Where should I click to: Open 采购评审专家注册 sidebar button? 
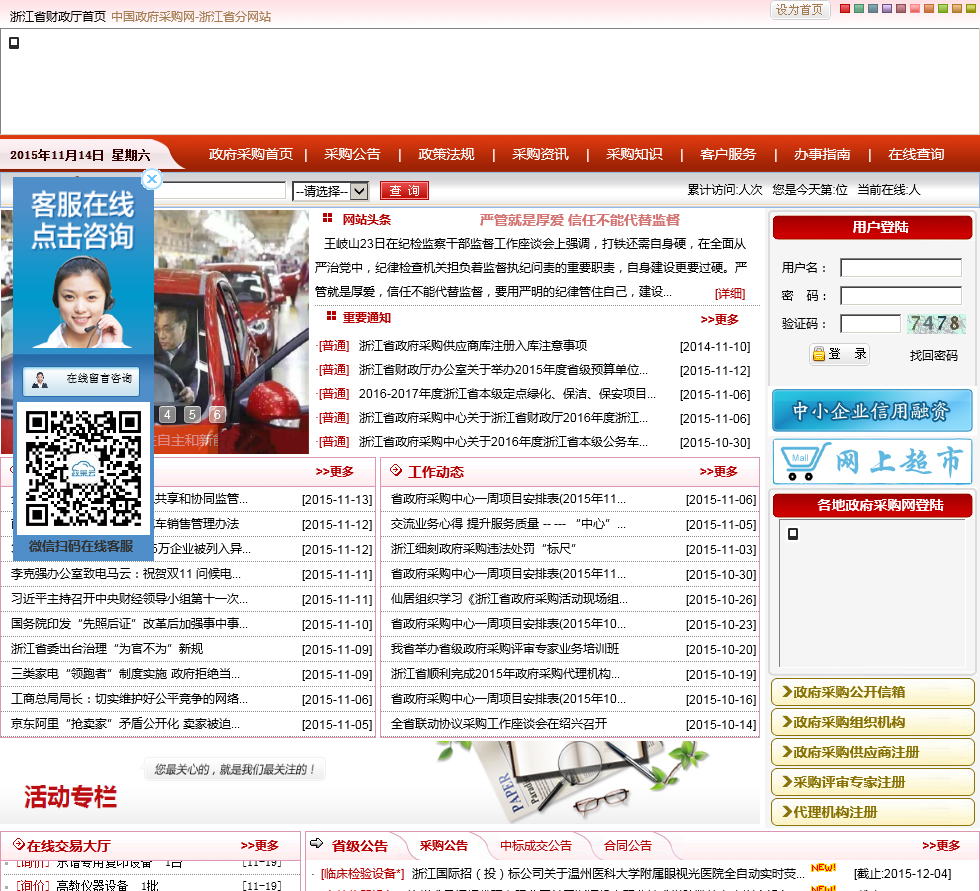(872, 782)
